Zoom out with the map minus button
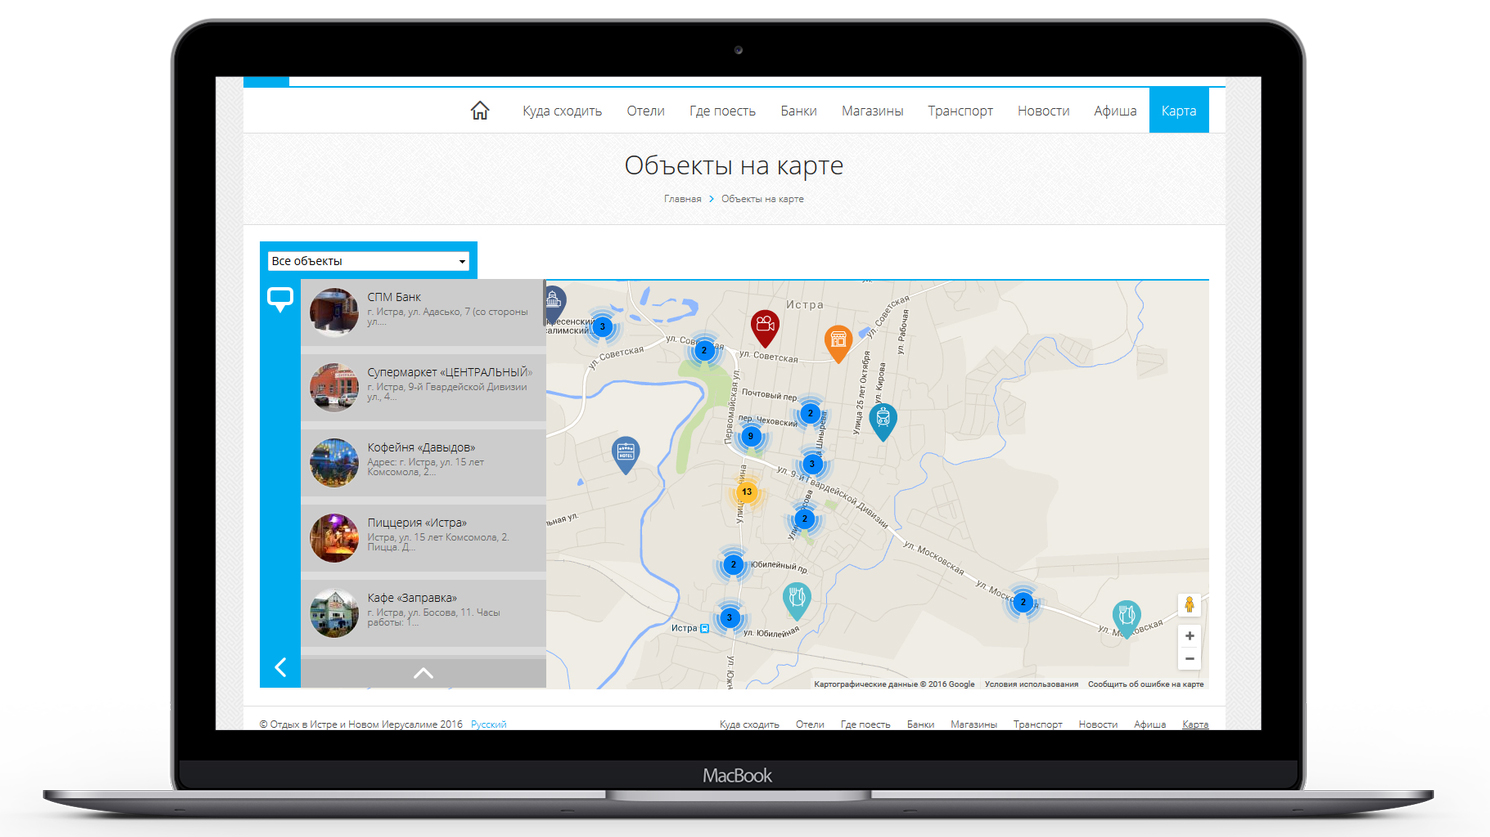 [1189, 659]
